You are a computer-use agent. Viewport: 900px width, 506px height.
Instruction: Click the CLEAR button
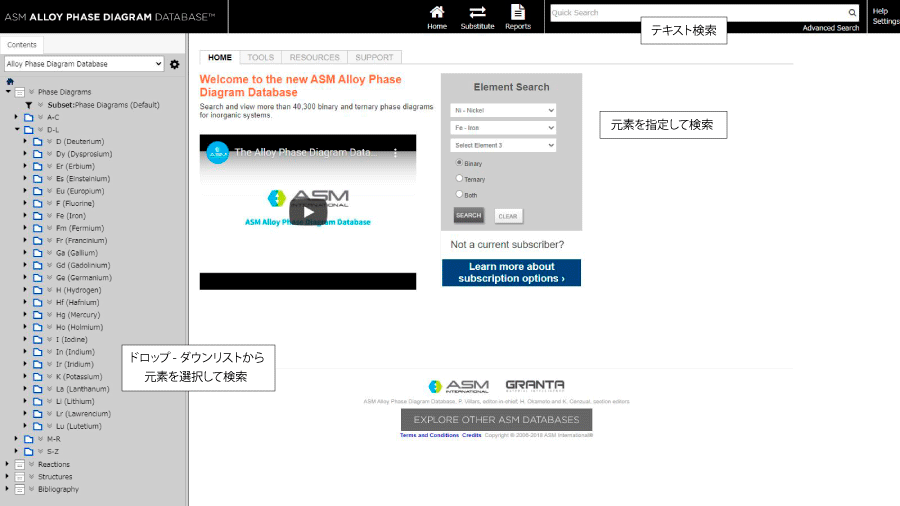coord(508,216)
